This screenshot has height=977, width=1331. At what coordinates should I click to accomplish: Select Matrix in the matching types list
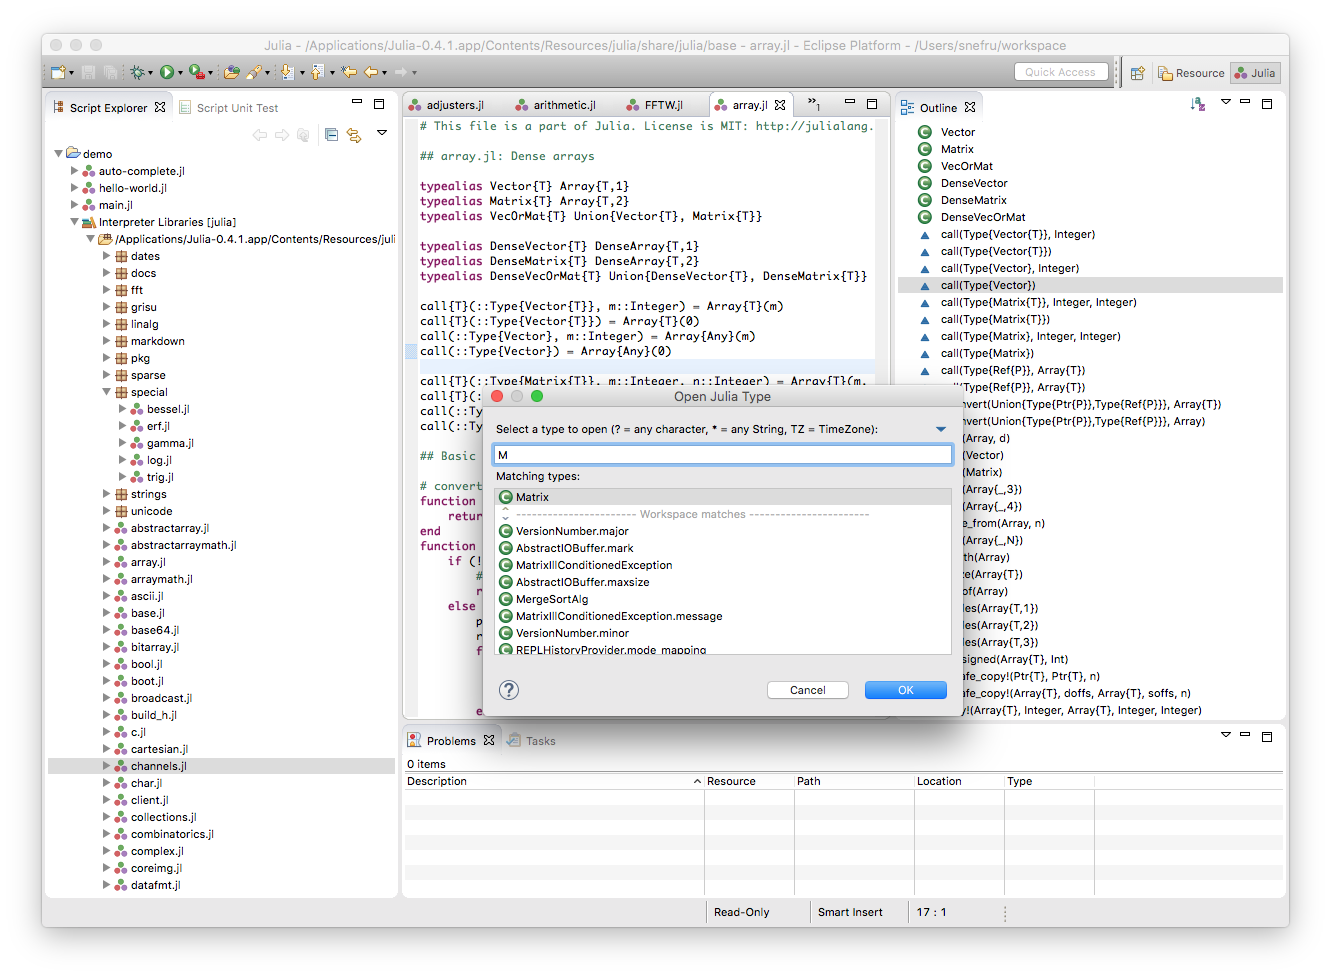(x=530, y=497)
